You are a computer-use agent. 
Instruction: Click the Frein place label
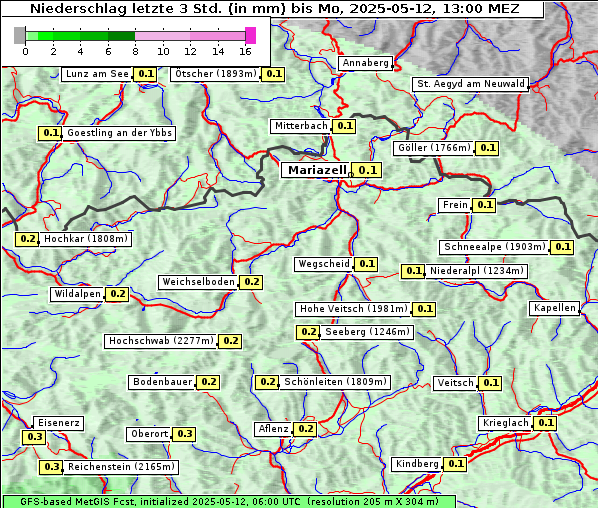(455, 205)
